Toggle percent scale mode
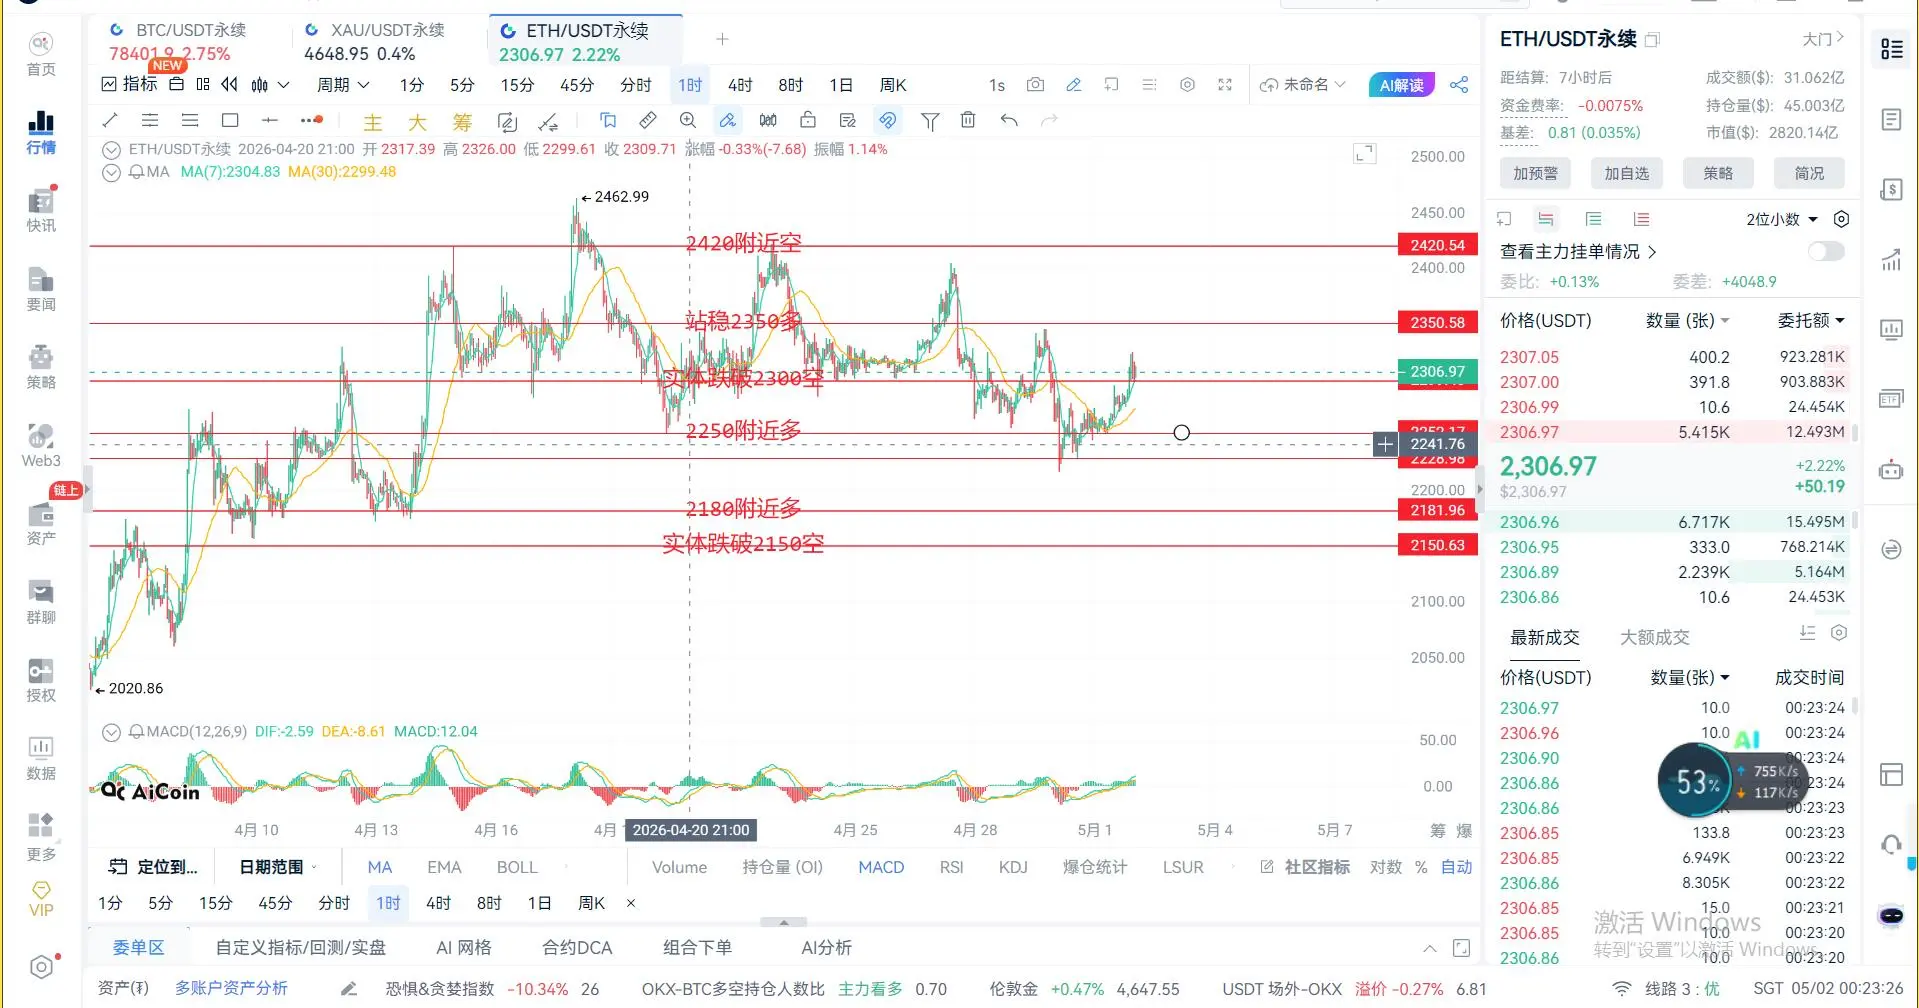Image resolution: width=1919 pixels, height=1008 pixels. [x=1421, y=867]
